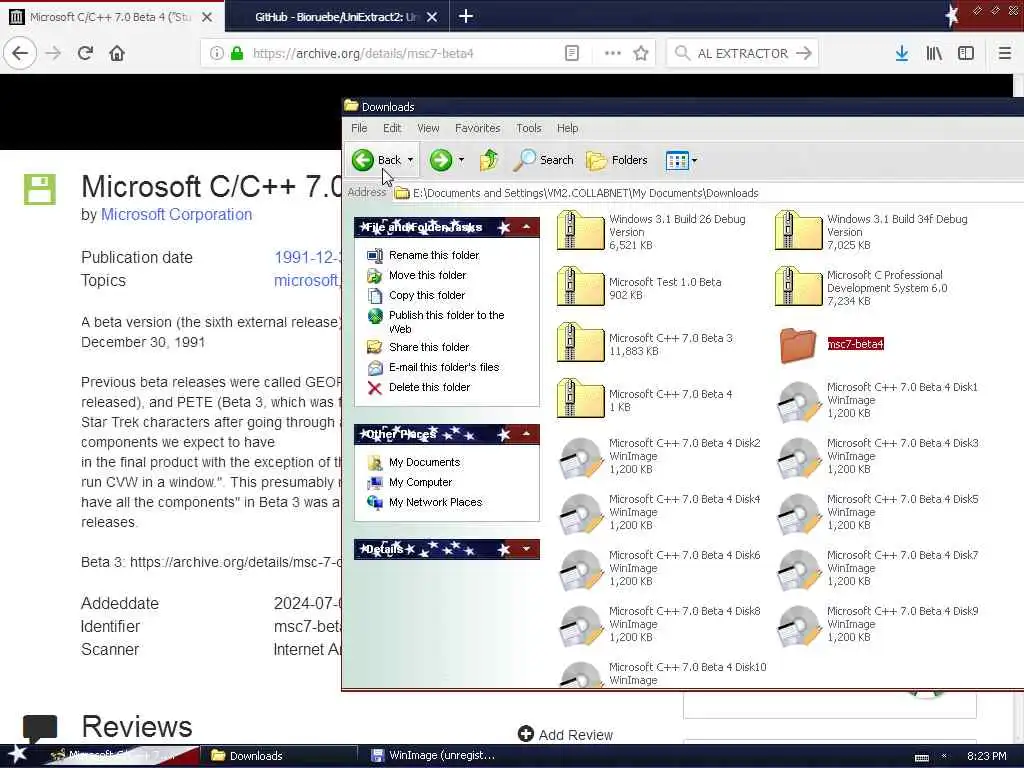Click Explorer Search toolbar button
Image resolution: width=1024 pixels, height=768 pixels.
point(543,160)
